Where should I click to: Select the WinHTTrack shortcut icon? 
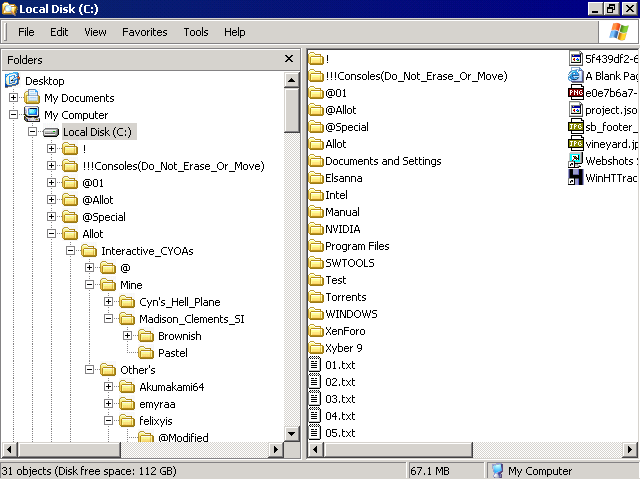tap(576, 178)
